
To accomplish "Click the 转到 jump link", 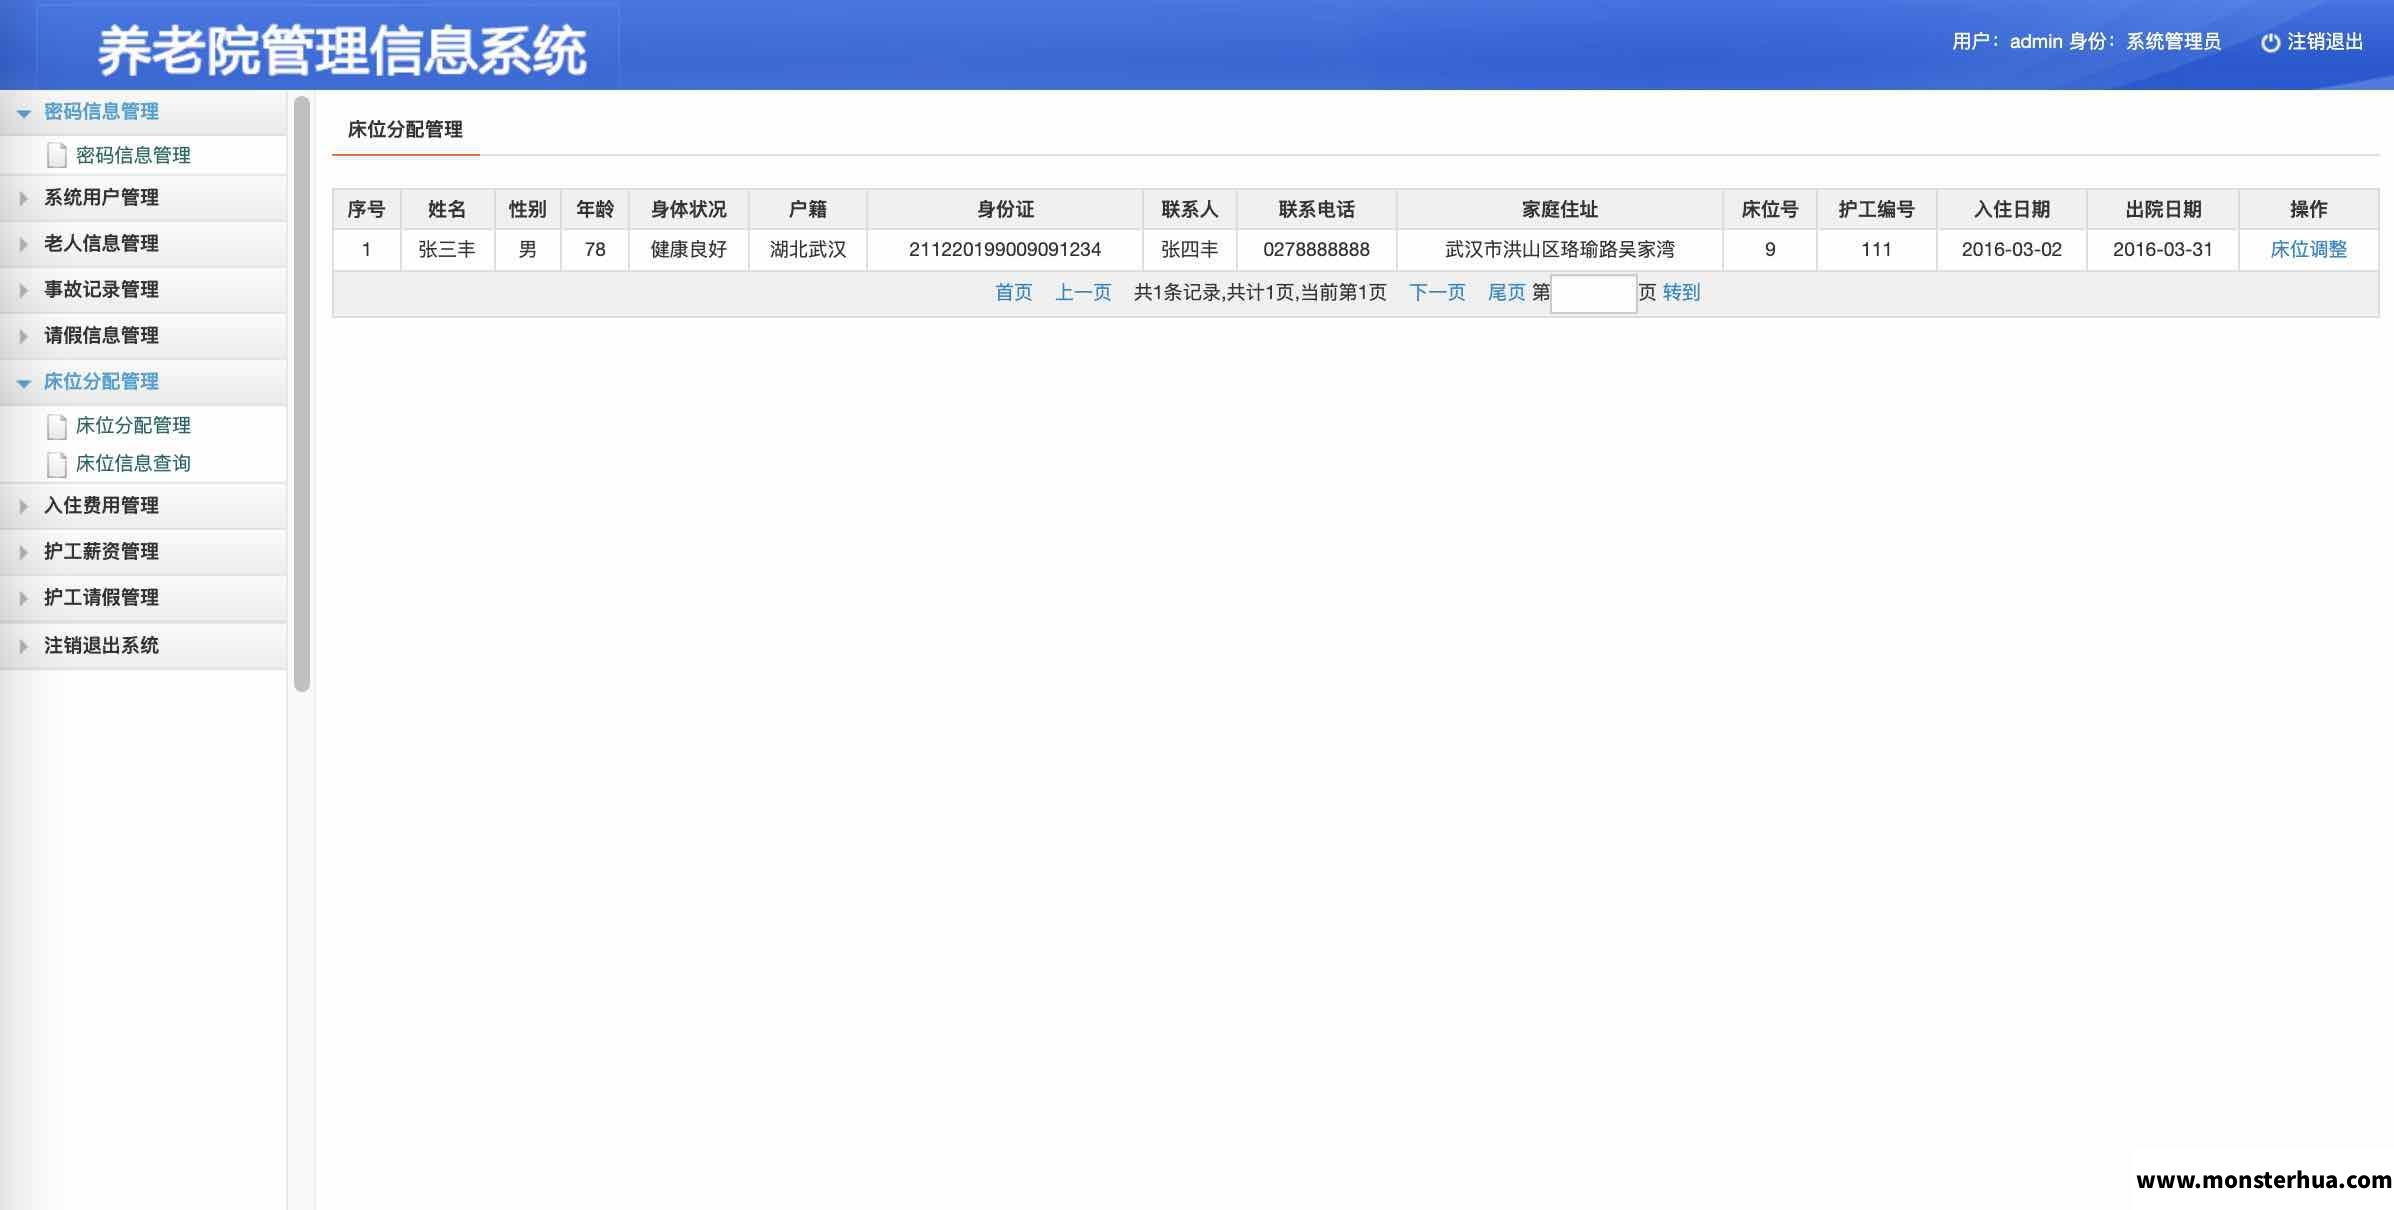I will pos(1681,293).
